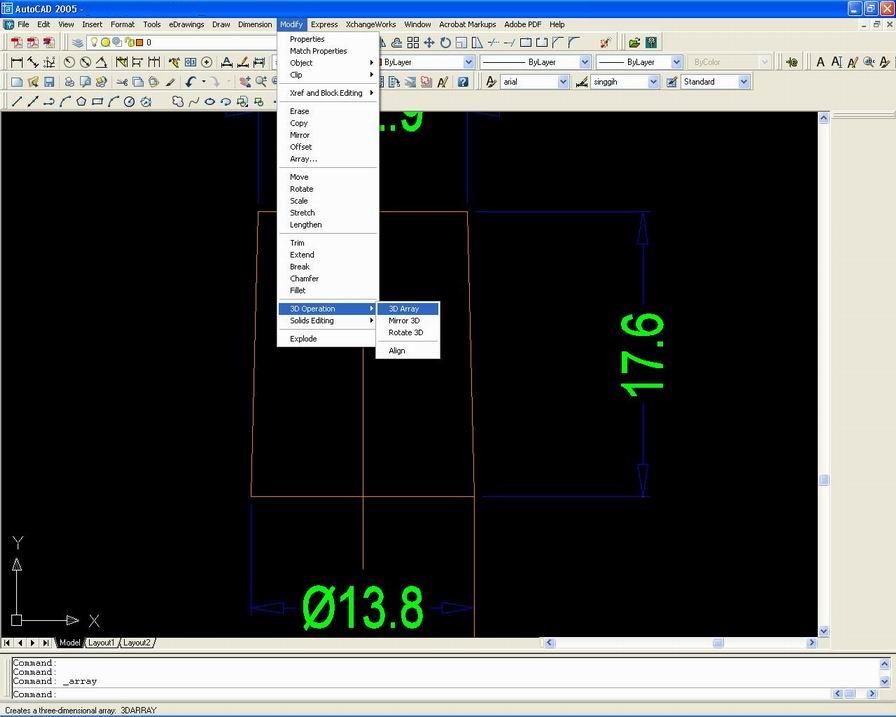The image size is (896, 717).
Task: Switch to the Layout1 tab
Action: [x=101, y=643]
